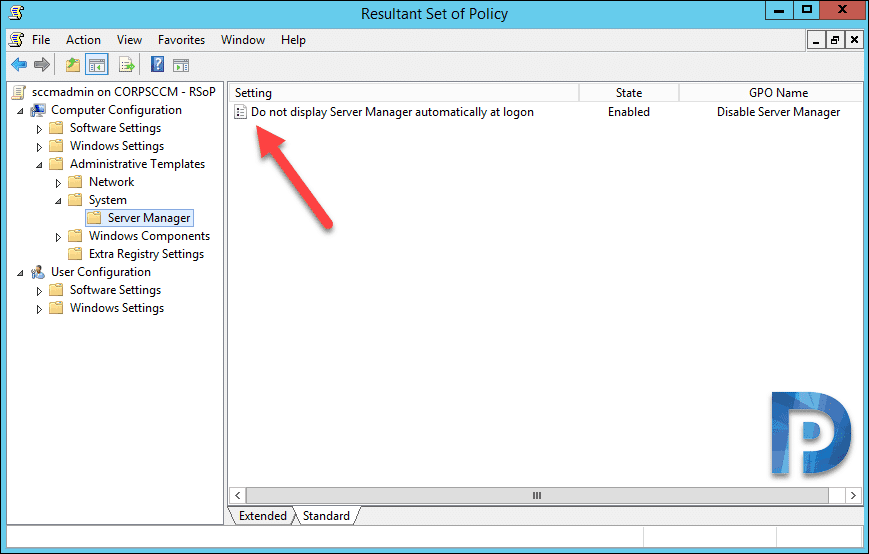
Task: Select the sccmadmin on CORPSCCM - RSoP node
Action: click(124, 92)
